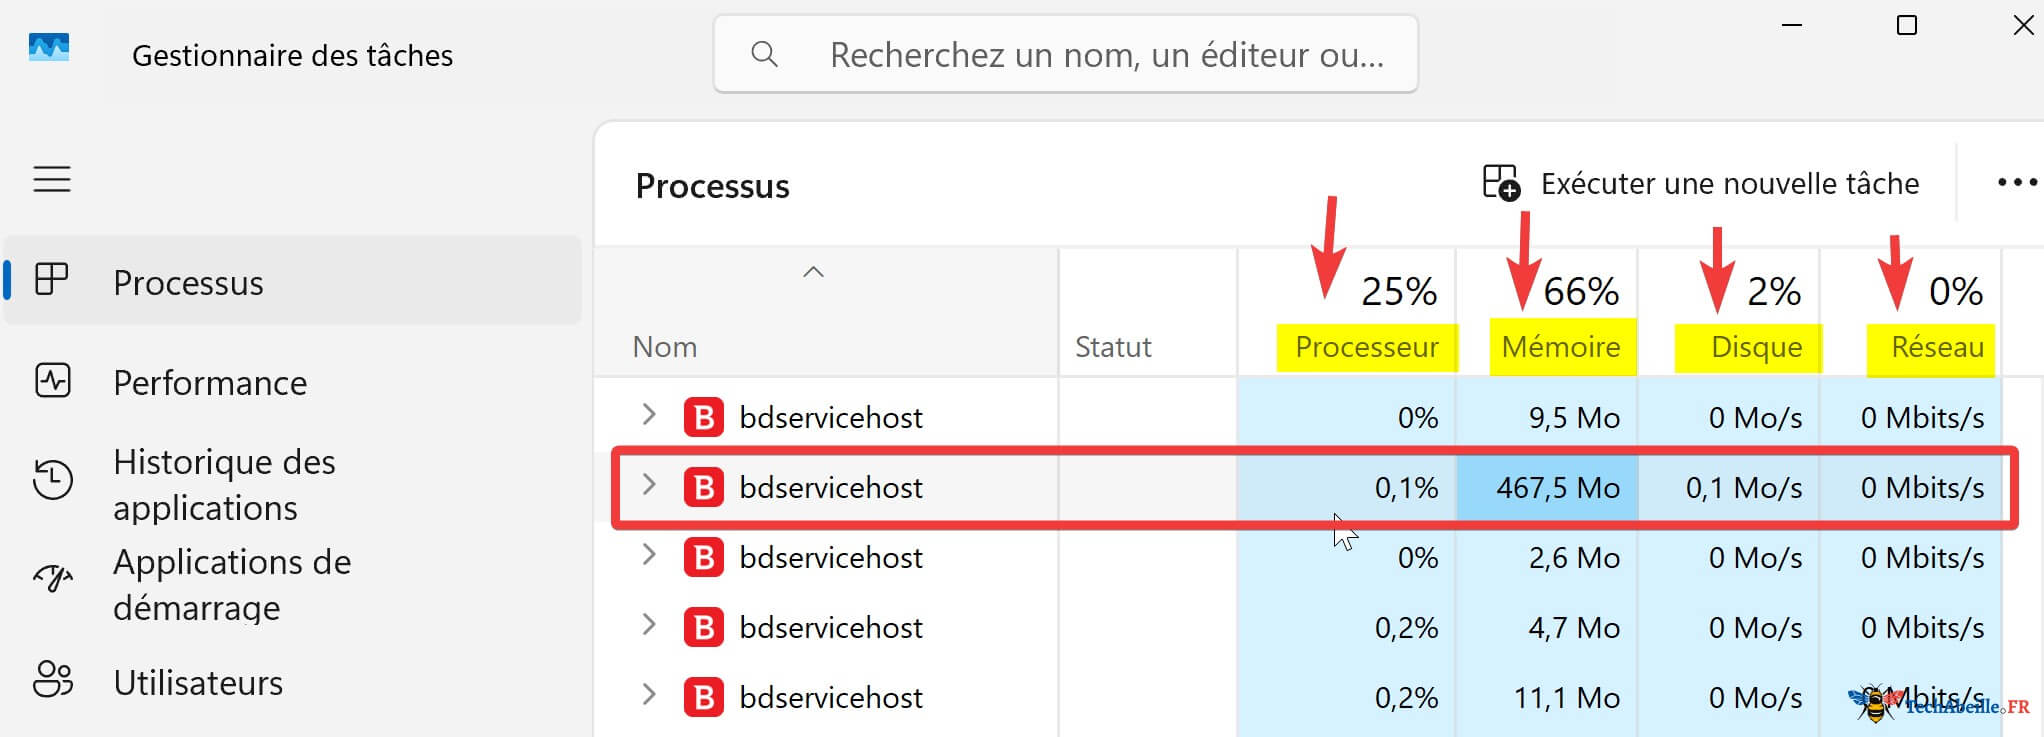Click the Processus sidebar icon

[x=52, y=279]
